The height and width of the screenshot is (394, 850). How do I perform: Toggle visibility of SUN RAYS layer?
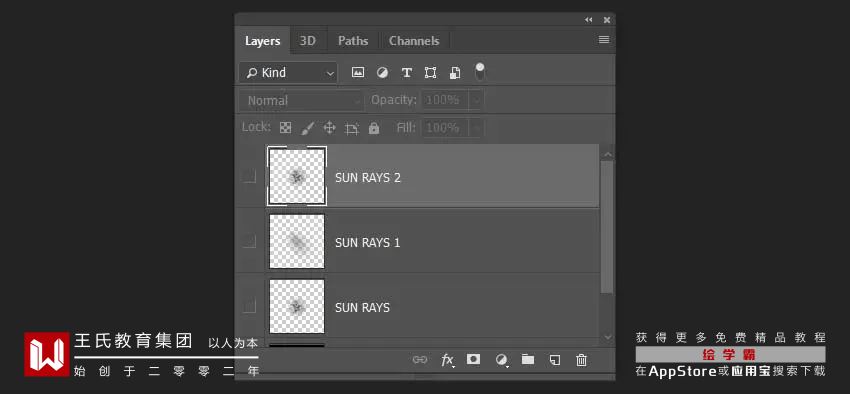click(x=249, y=307)
